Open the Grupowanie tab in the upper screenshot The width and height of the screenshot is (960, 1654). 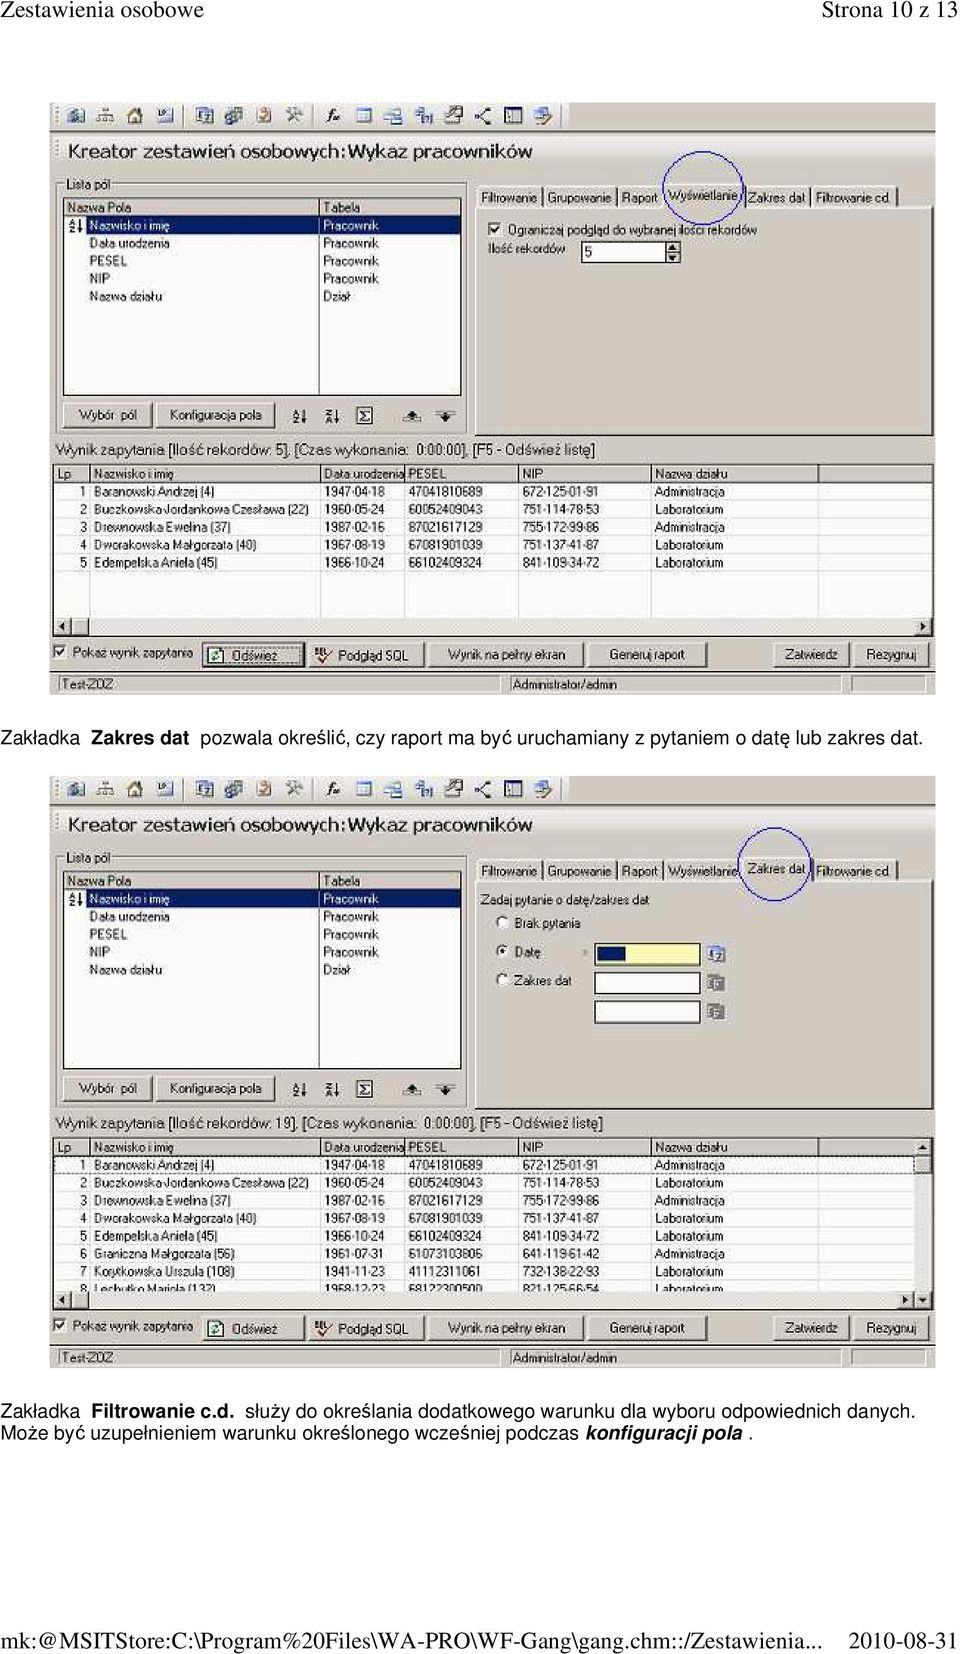point(579,198)
